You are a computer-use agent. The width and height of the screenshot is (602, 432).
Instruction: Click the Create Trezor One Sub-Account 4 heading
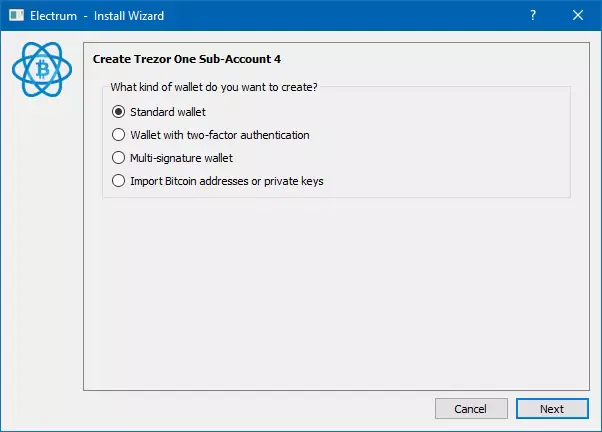click(186, 59)
